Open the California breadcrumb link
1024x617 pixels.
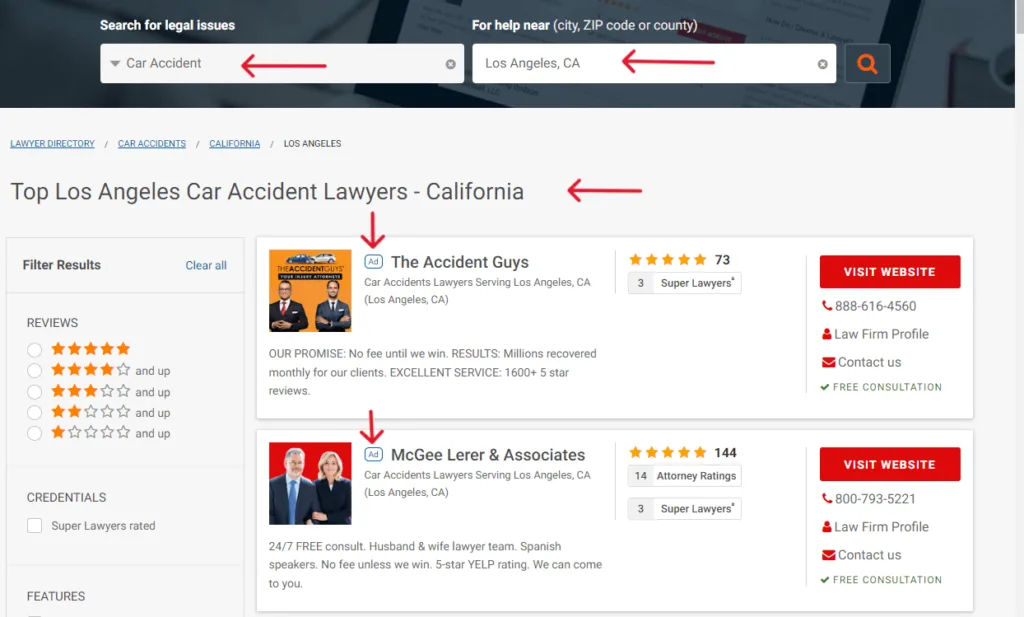(234, 144)
